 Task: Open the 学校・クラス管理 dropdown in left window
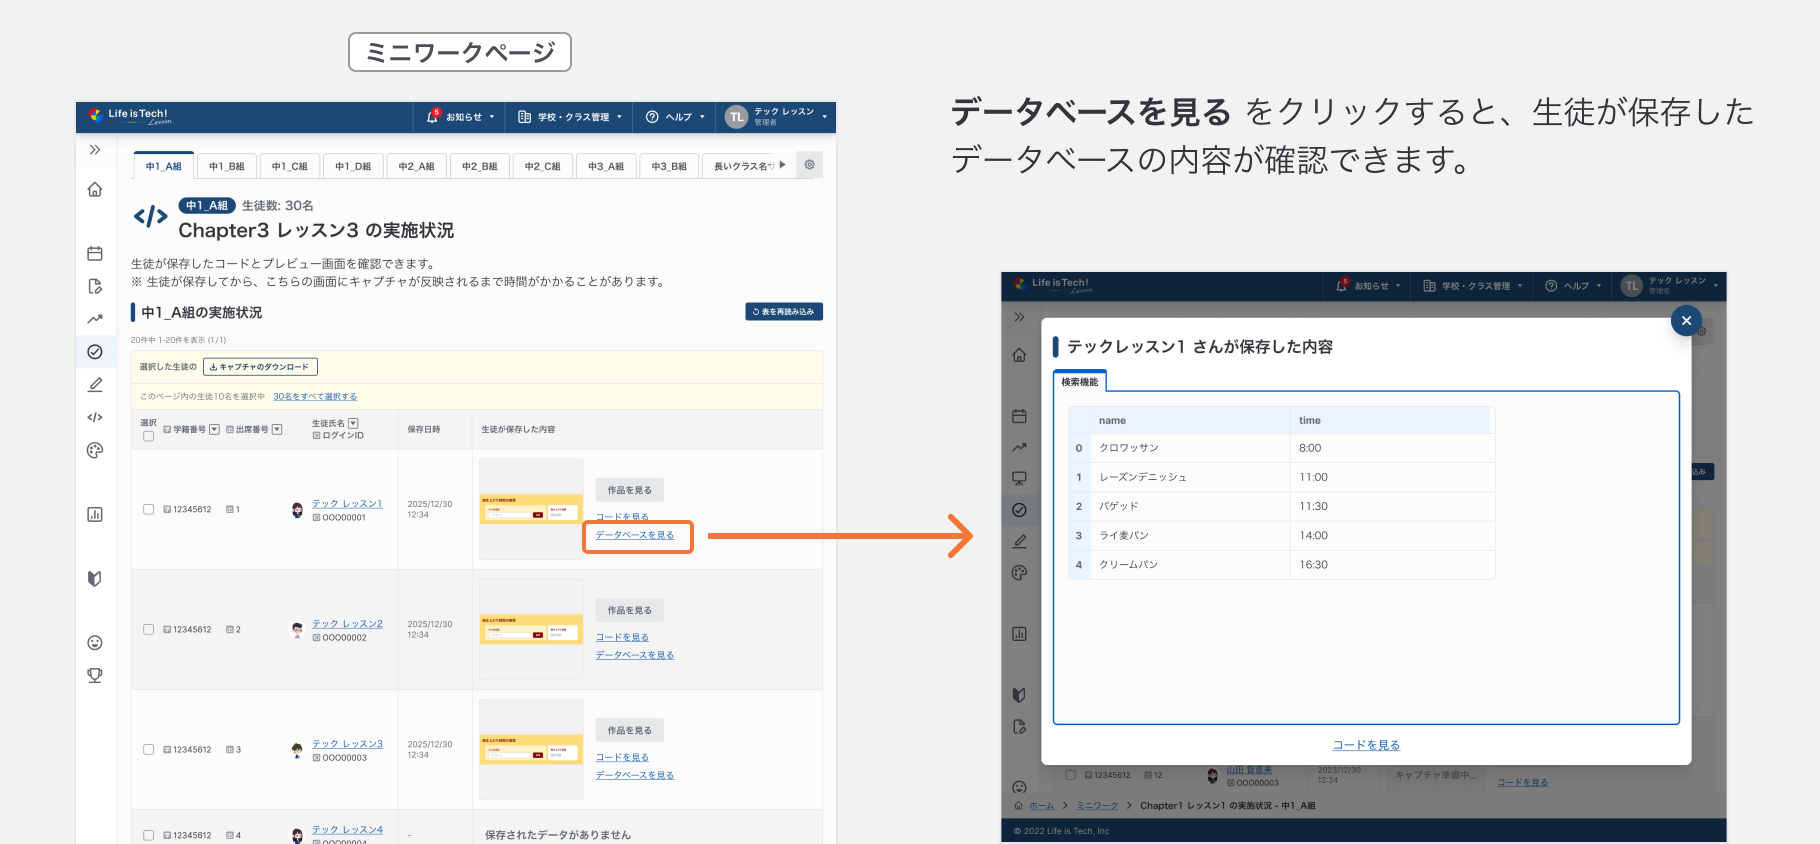point(570,117)
